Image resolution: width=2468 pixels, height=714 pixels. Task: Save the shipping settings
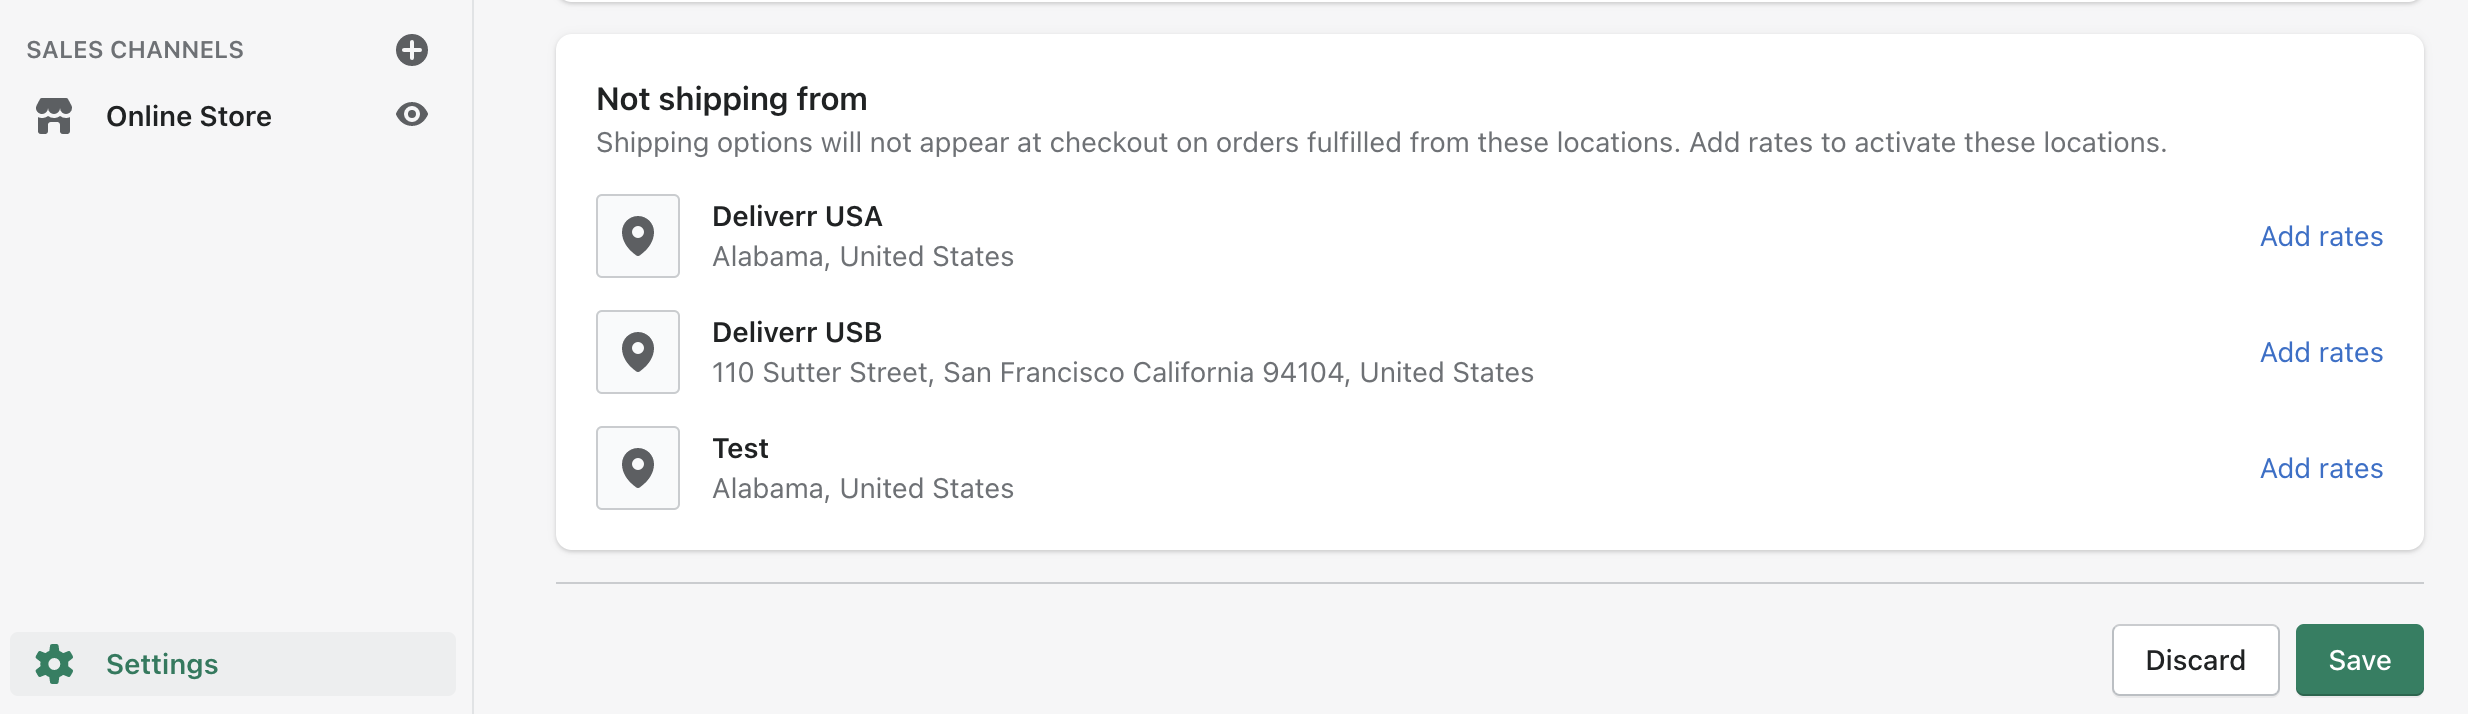pyautogui.click(x=2360, y=660)
